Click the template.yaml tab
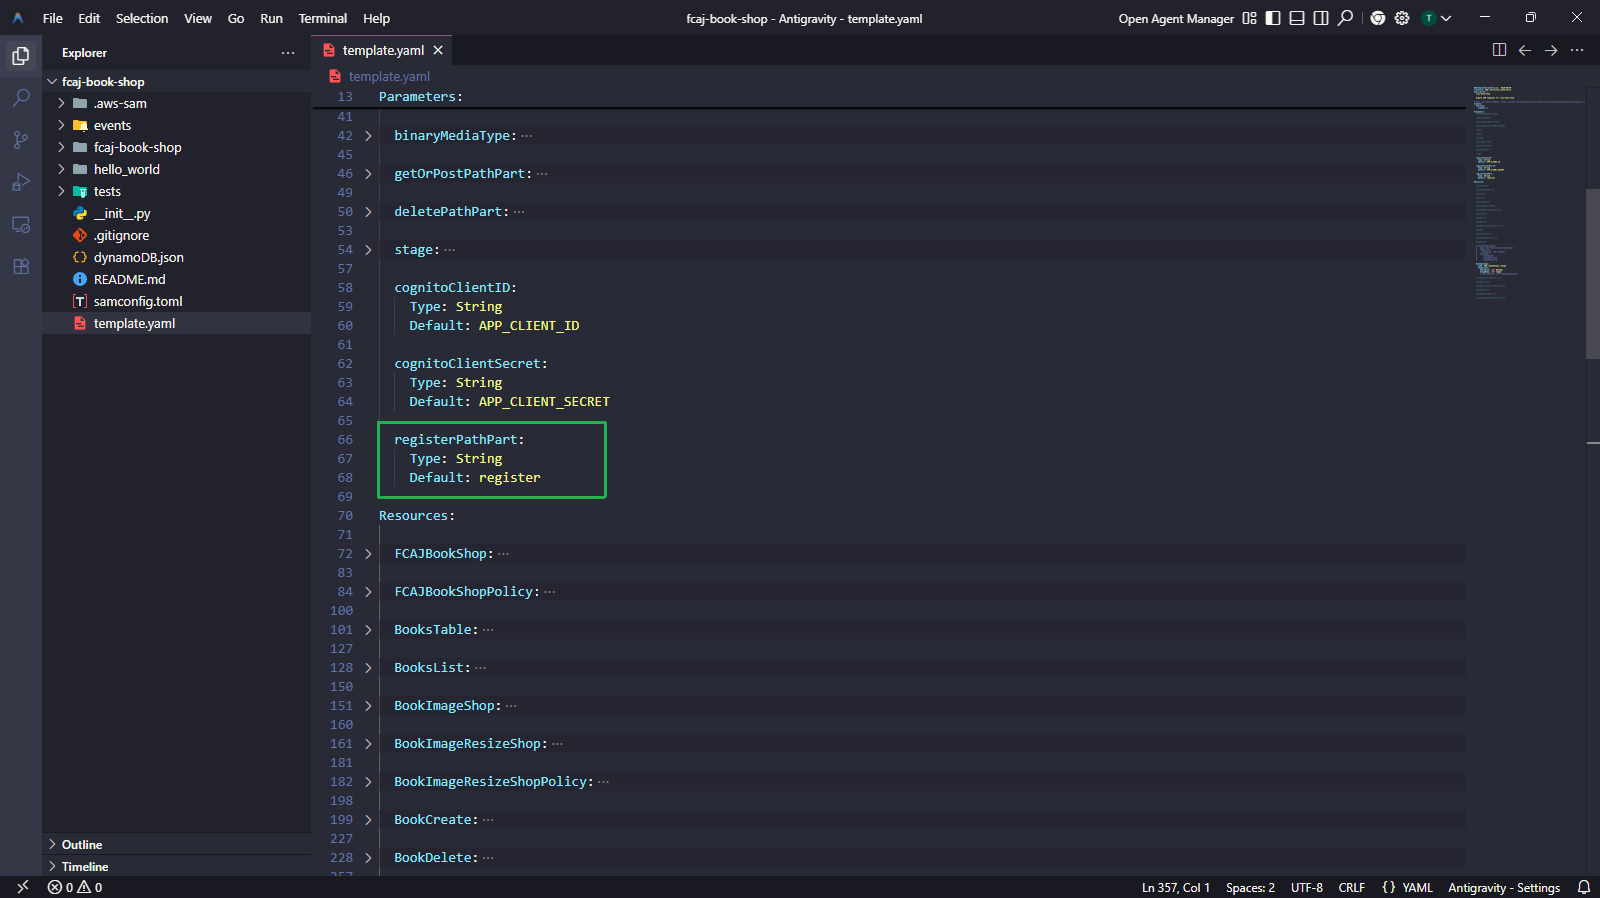This screenshot has width=1600, height=898. tap(382, 50)
